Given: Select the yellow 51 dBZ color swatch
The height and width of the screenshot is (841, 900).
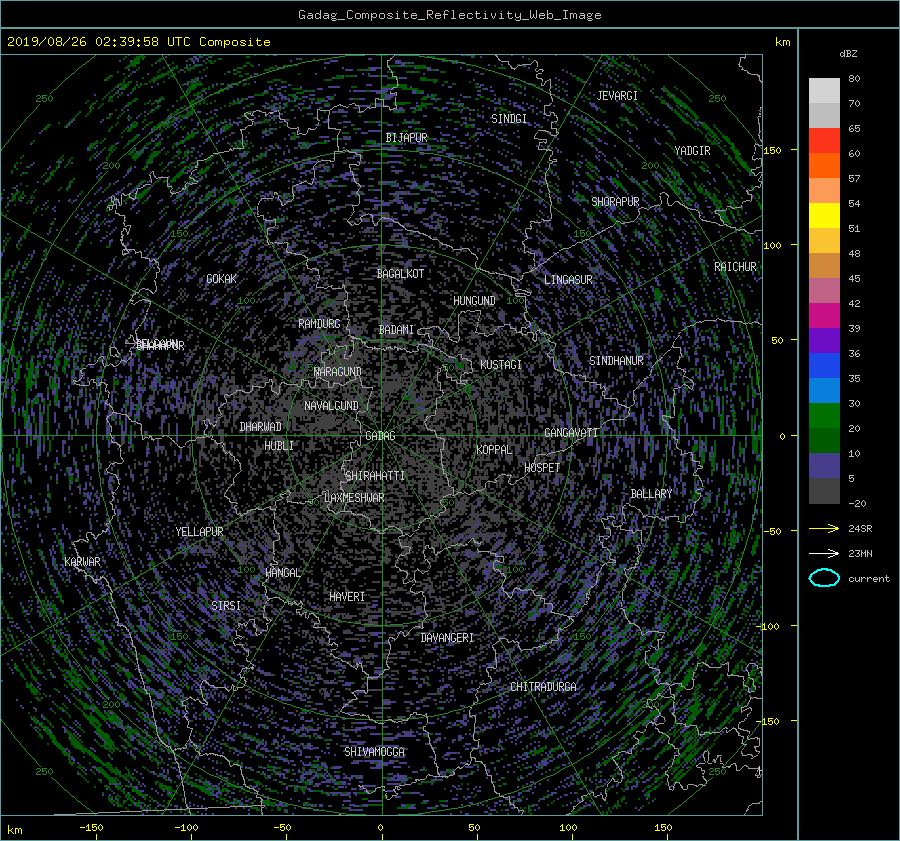Looking at the screenshot, I should click(x=824, y=216).
